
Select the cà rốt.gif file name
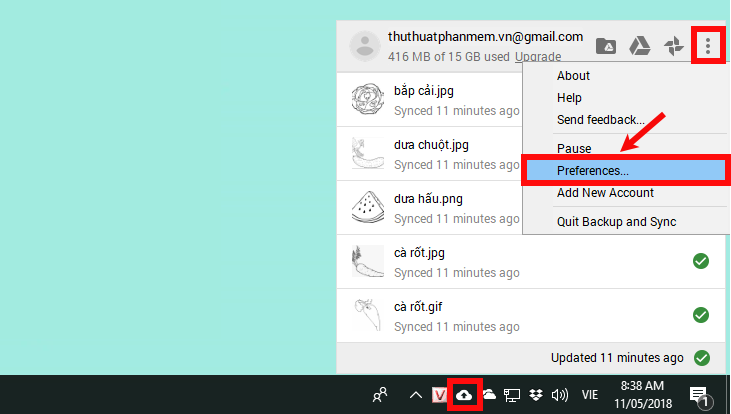[x=418, y=307]
